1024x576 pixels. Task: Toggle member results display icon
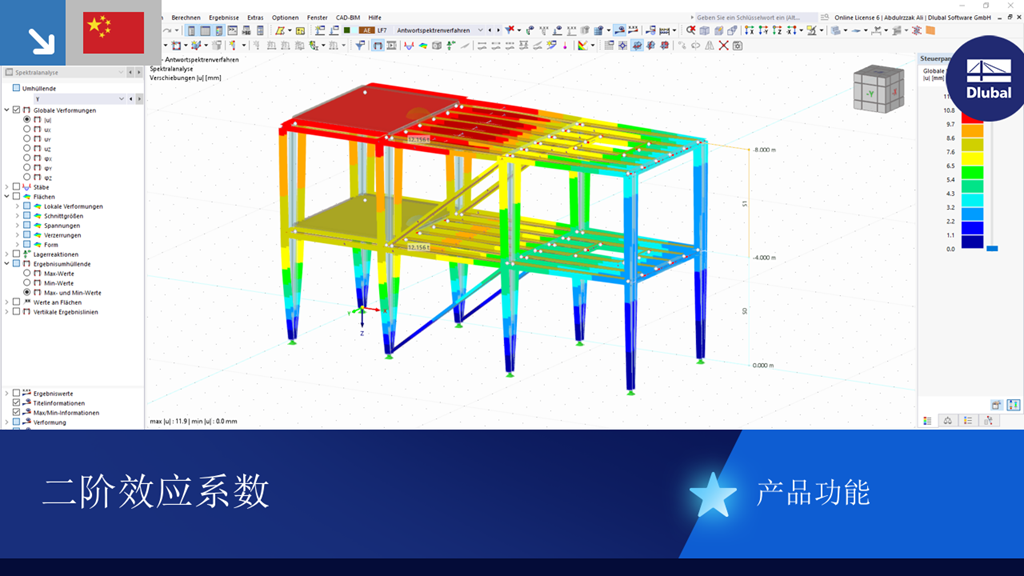(409, 46)
